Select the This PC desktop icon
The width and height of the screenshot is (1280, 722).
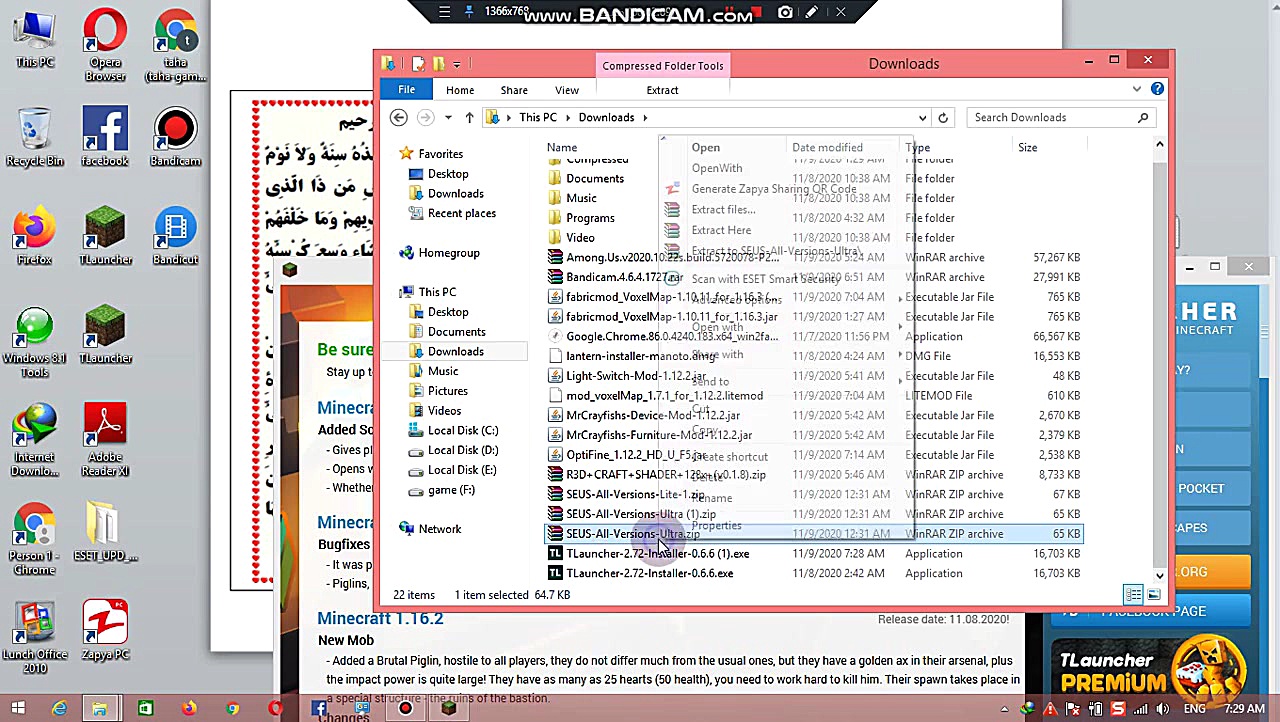click(x=34, y=40)
